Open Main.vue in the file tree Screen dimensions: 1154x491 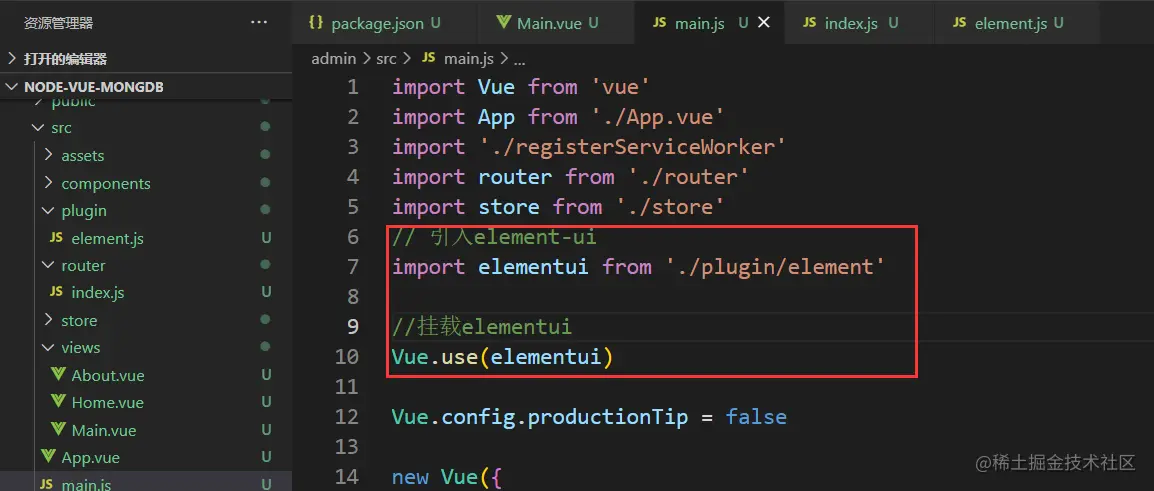coord(104,430)
